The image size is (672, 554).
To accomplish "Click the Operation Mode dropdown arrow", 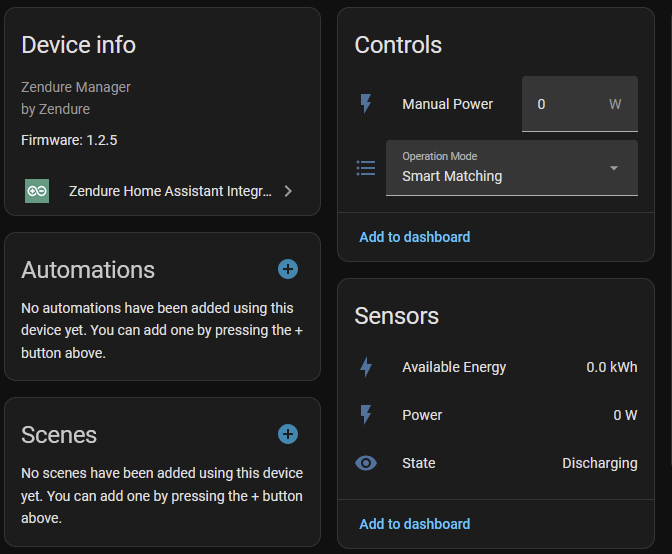I will pos(614,168).
